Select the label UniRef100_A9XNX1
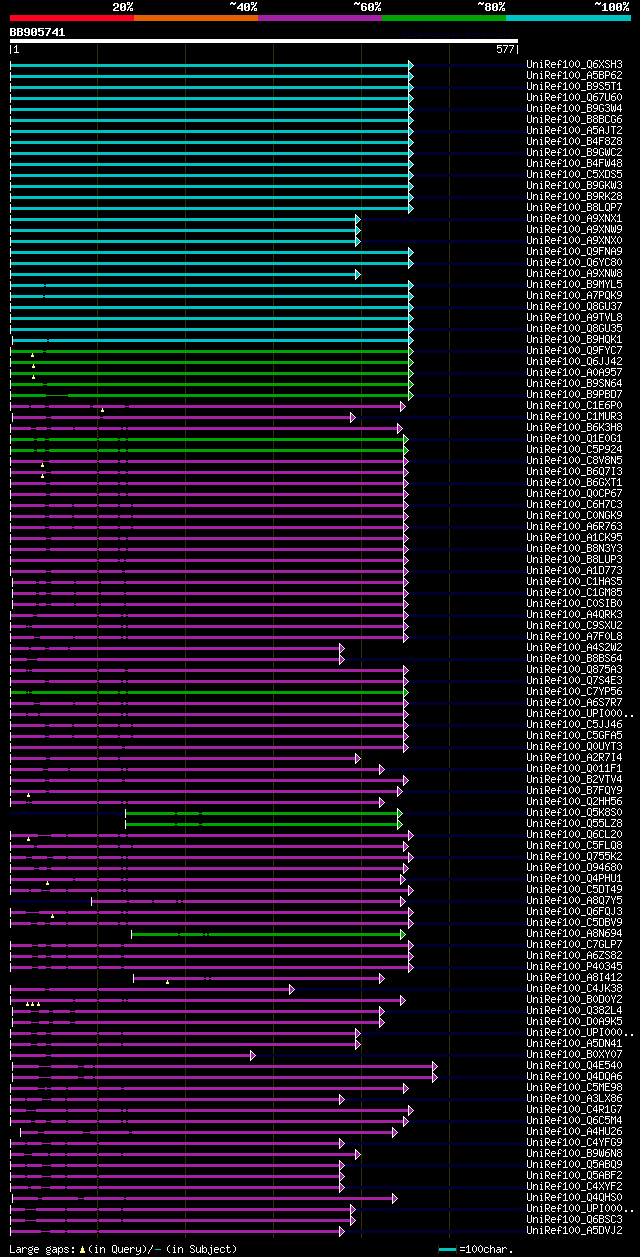 point(574,218)
